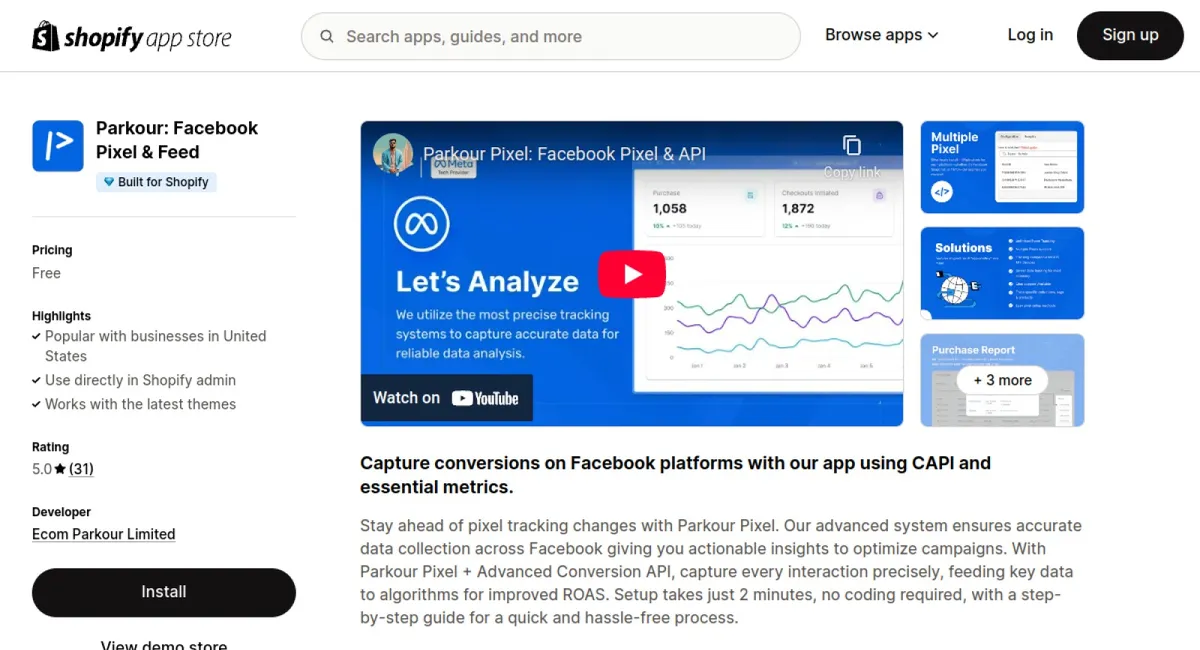
Task: Click the Parkour Pixel video title
Action: (x=564, y=154)
